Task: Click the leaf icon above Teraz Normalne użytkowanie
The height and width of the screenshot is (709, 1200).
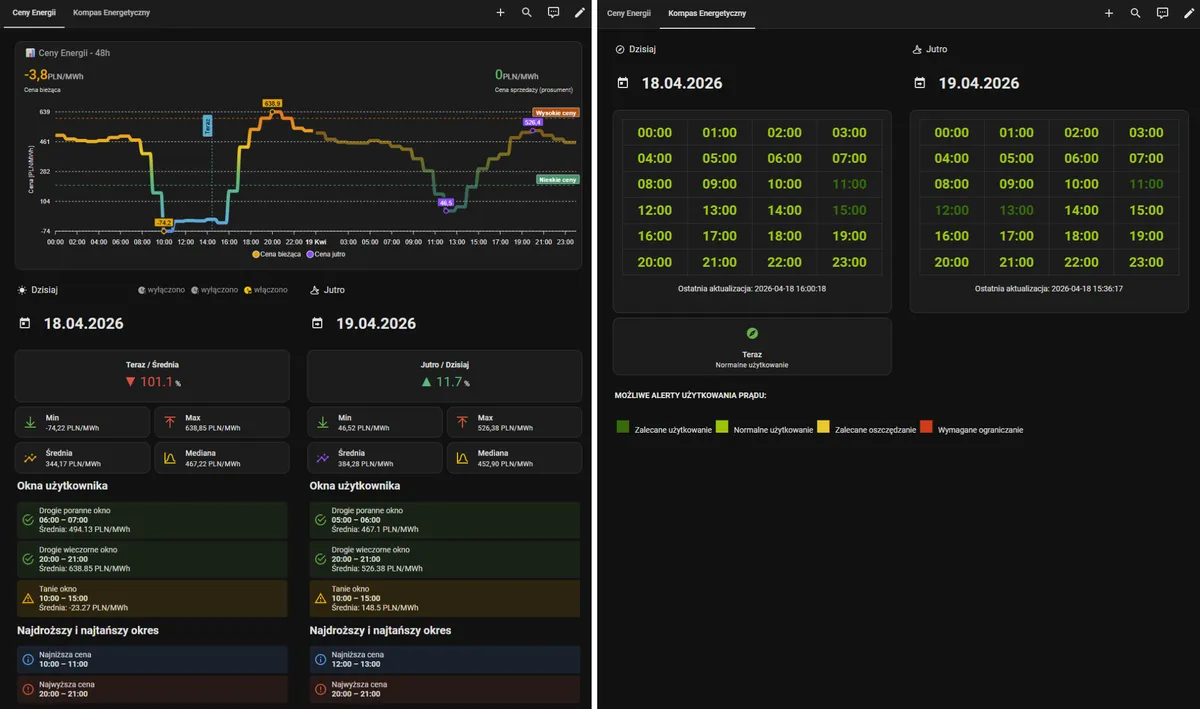Action: click(752, 333)
